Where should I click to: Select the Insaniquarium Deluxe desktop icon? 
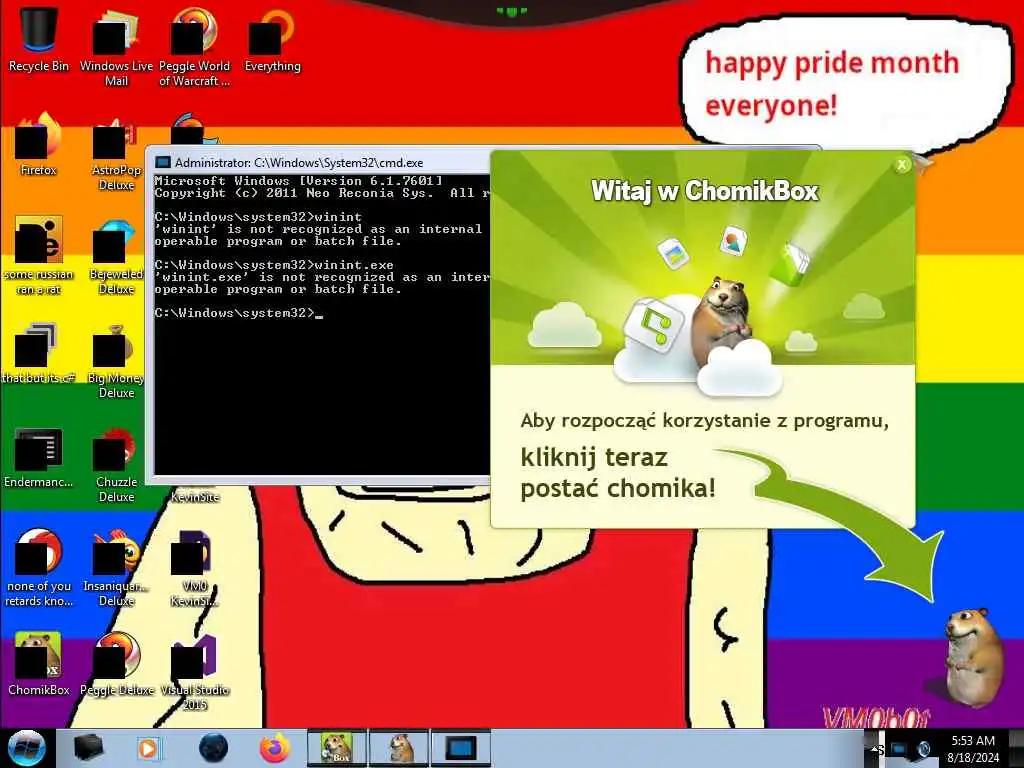click(116, 568)
